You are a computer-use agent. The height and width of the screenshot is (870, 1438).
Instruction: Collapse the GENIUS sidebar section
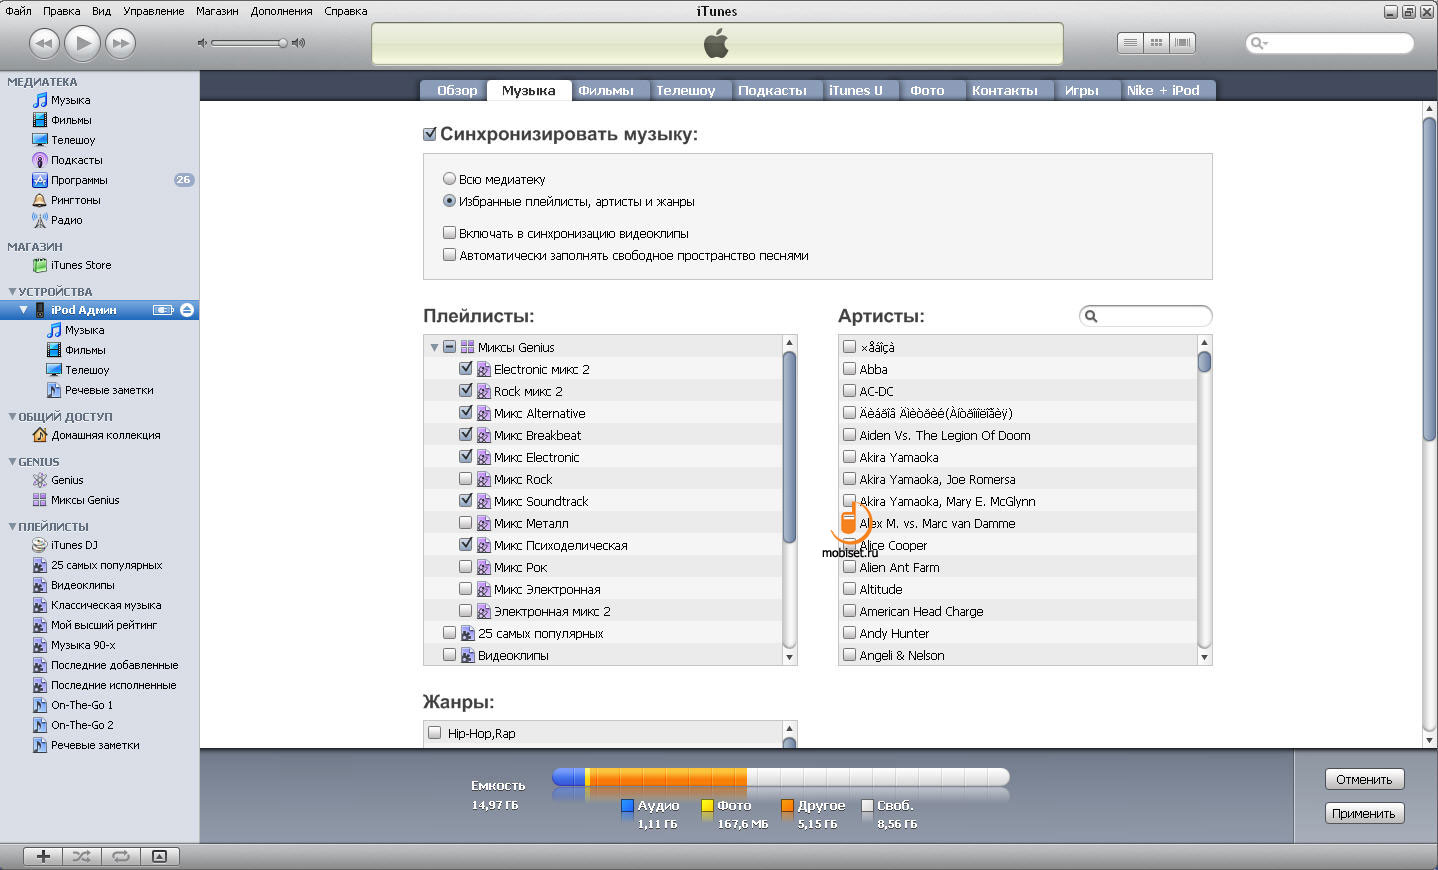[12, 462]
